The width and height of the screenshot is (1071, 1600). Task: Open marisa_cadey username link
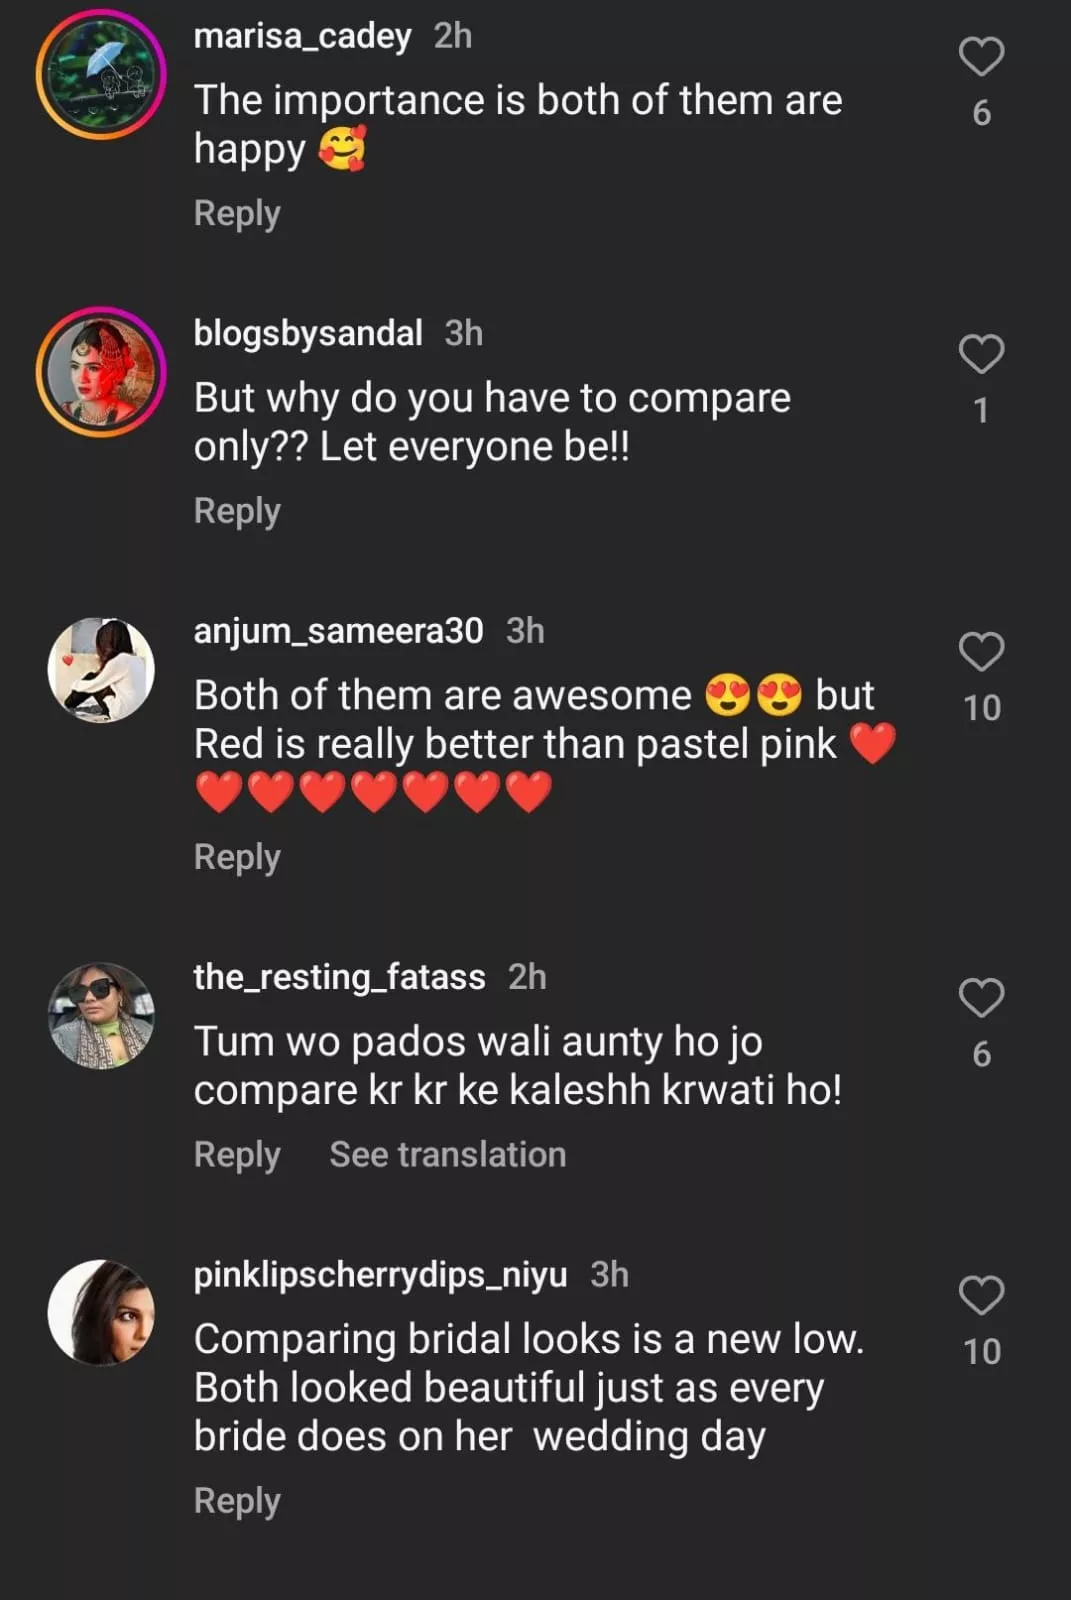[x=302, y=36]
